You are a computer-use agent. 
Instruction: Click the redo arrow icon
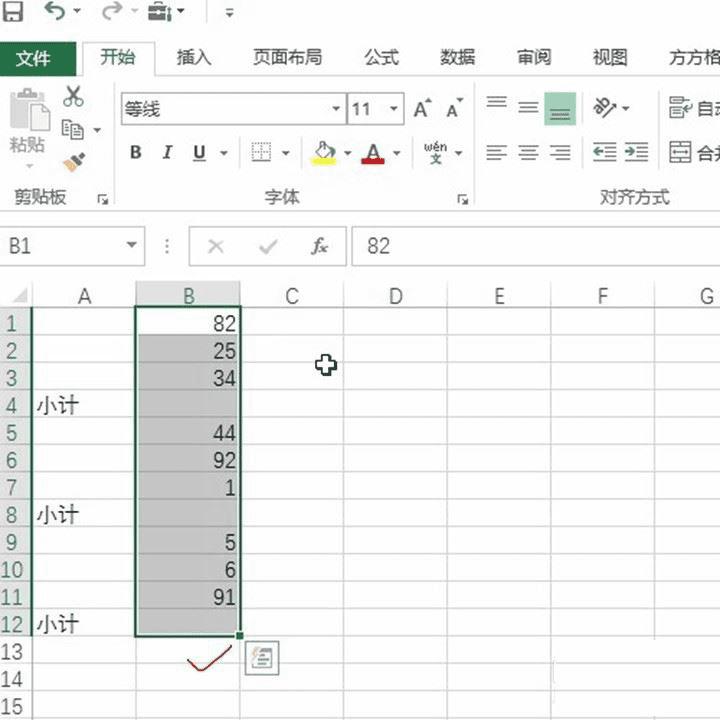click(112, 11)
